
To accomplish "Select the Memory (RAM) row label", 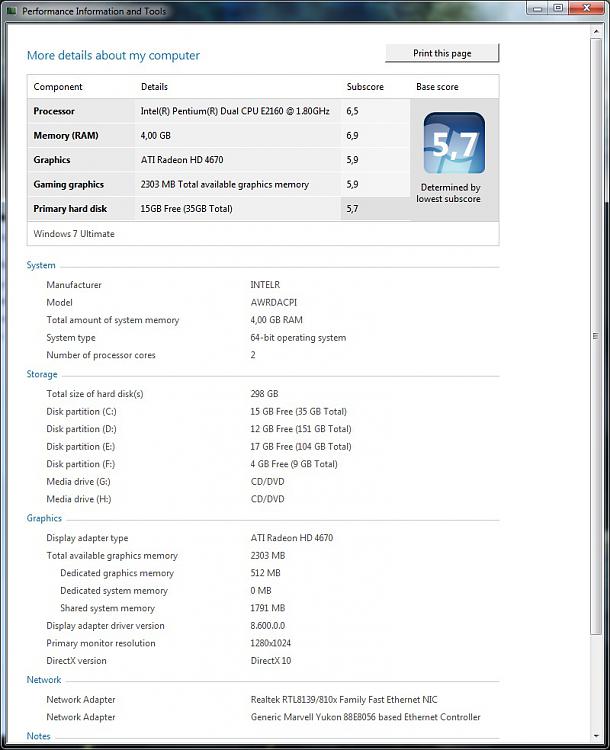I will pyautogui.click(x=66, y=135).
